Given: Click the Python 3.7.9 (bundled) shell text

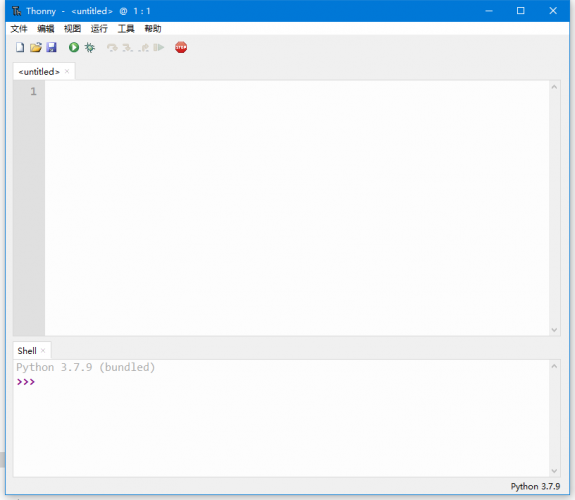Looking at the screenshot, I should point(85,367).
